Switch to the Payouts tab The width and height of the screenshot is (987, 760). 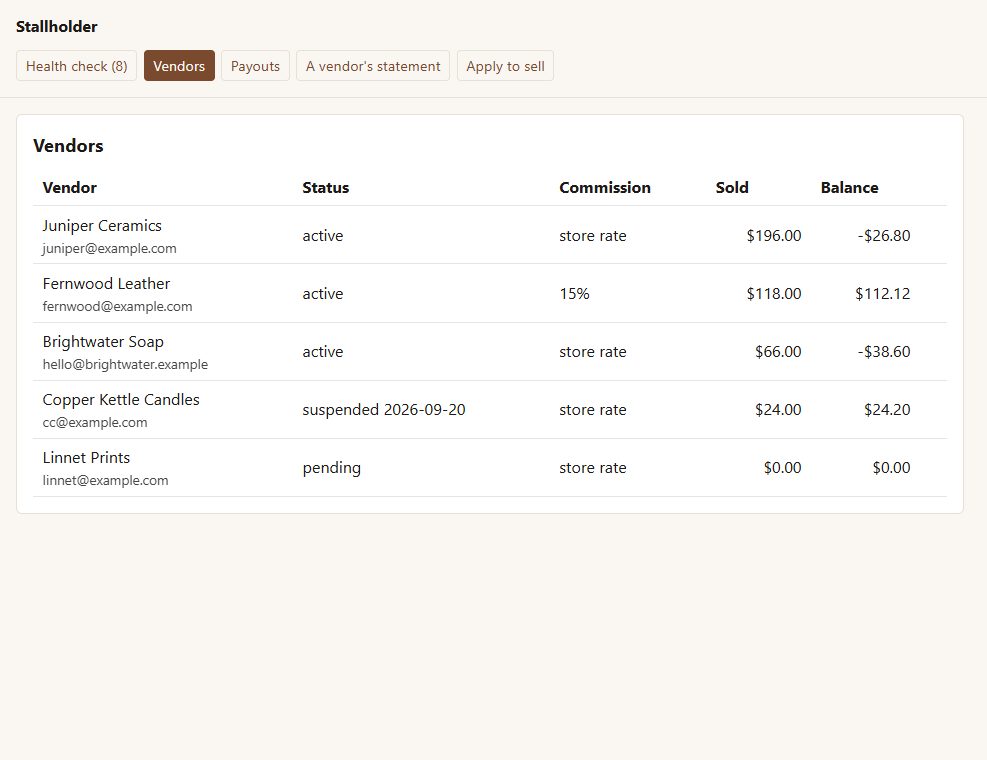(x=255, y=66)
